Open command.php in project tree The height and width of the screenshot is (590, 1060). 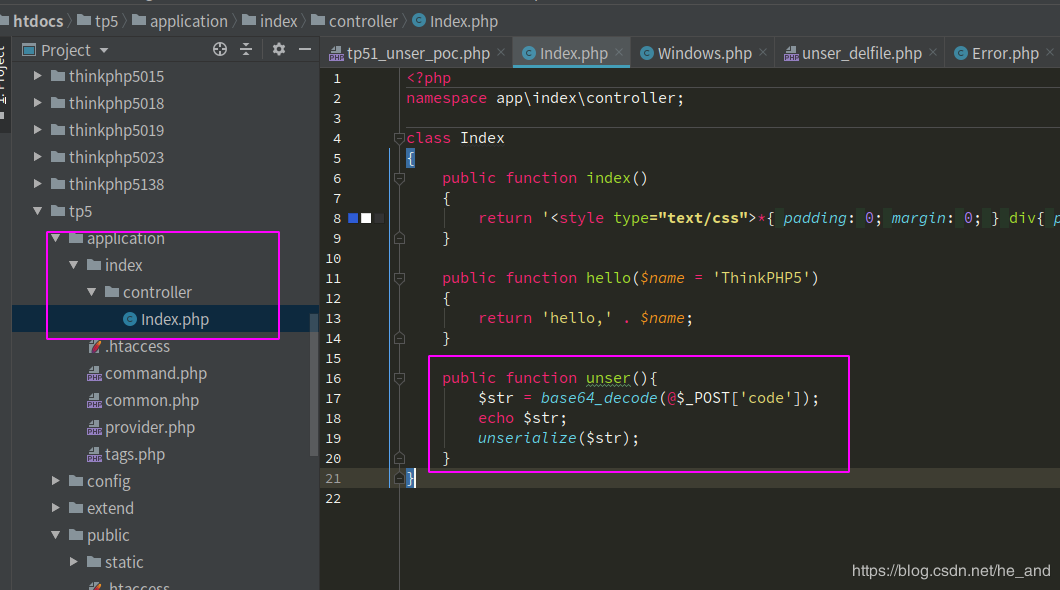pyautogui.click(x=155, y=374)
